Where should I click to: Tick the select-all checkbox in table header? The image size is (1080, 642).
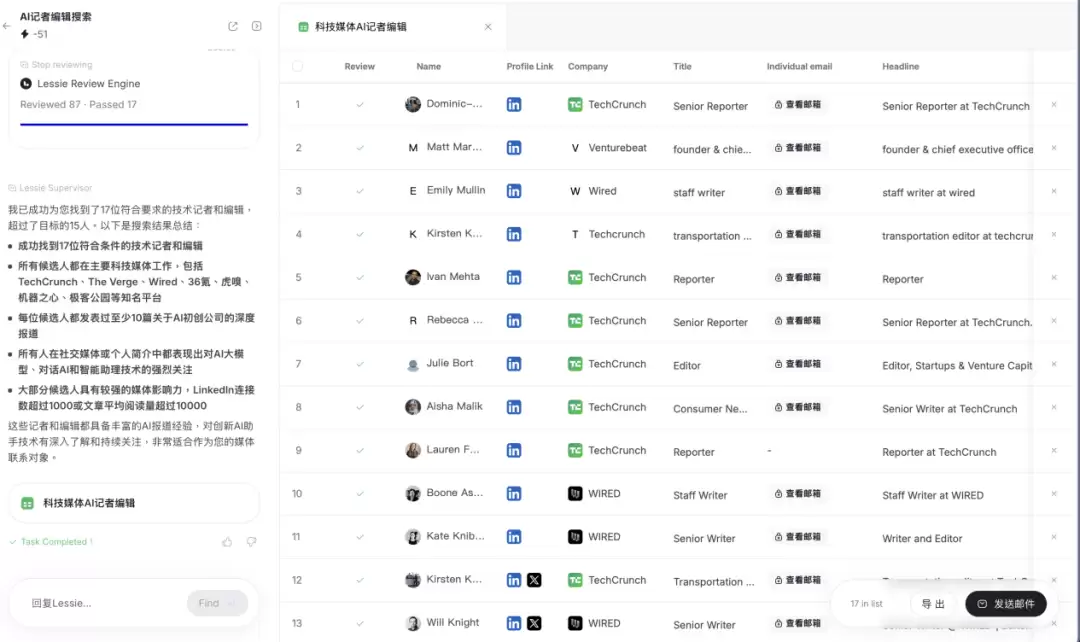297,67
